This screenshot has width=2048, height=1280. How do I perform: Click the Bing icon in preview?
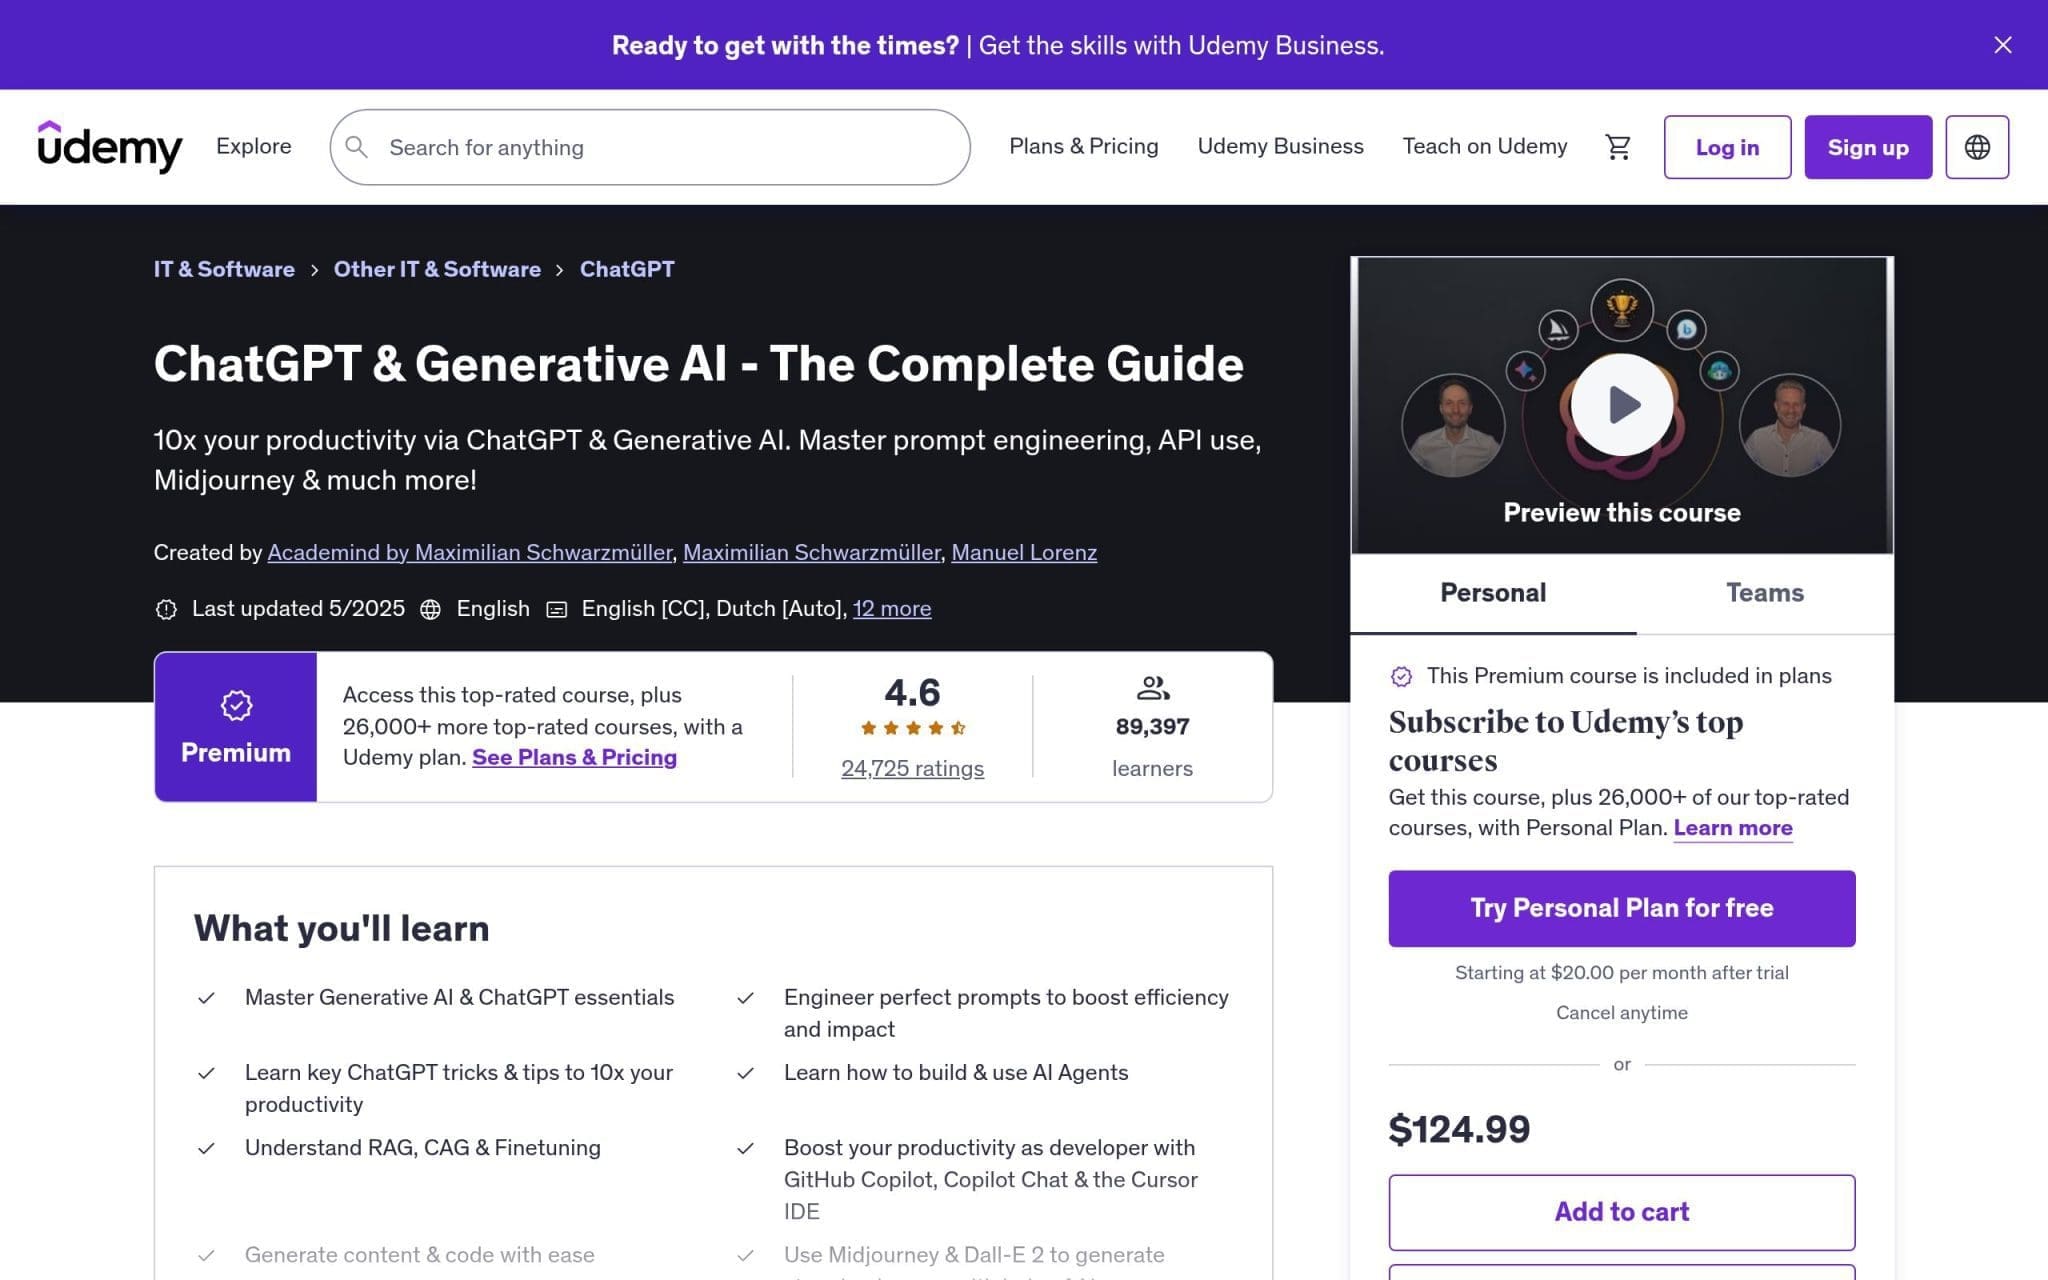point(1687,329)
